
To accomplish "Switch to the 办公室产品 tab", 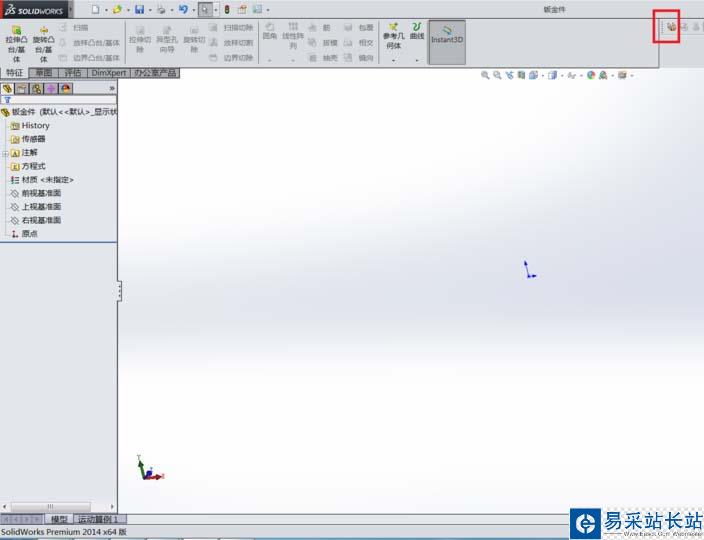I will 155,73.
